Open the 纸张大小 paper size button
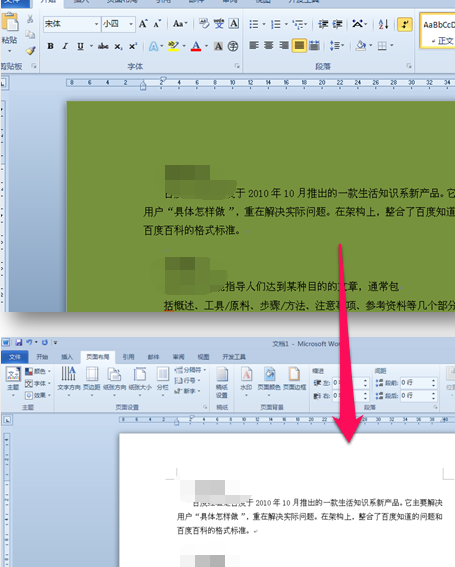Screen dimensions: 455x567 pyautogui.click(x=140, y=381)
